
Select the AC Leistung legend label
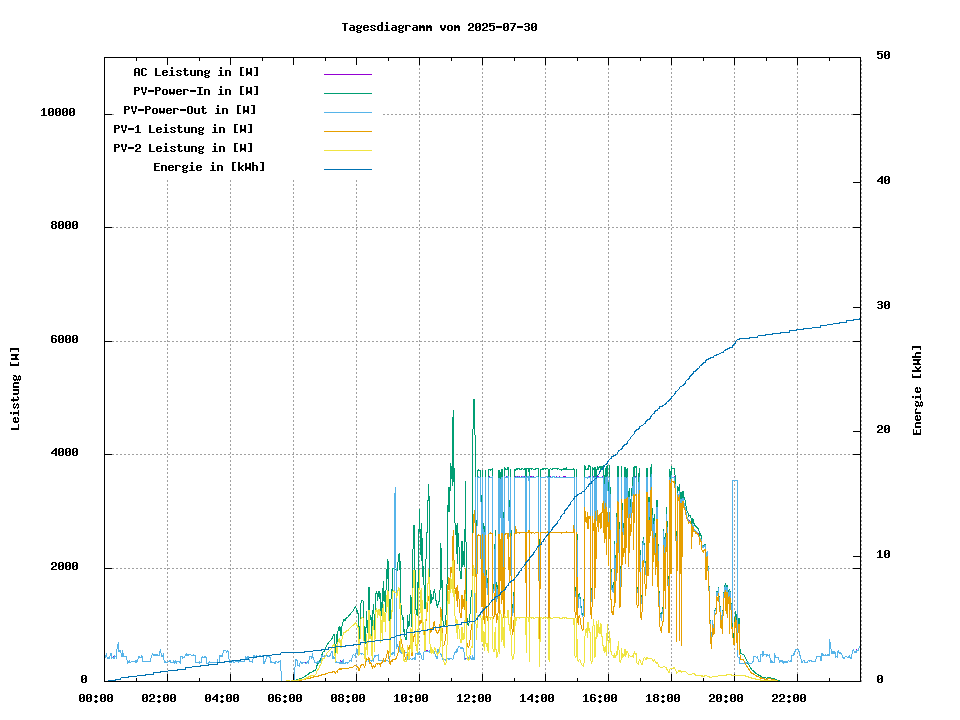click(196, 72)
